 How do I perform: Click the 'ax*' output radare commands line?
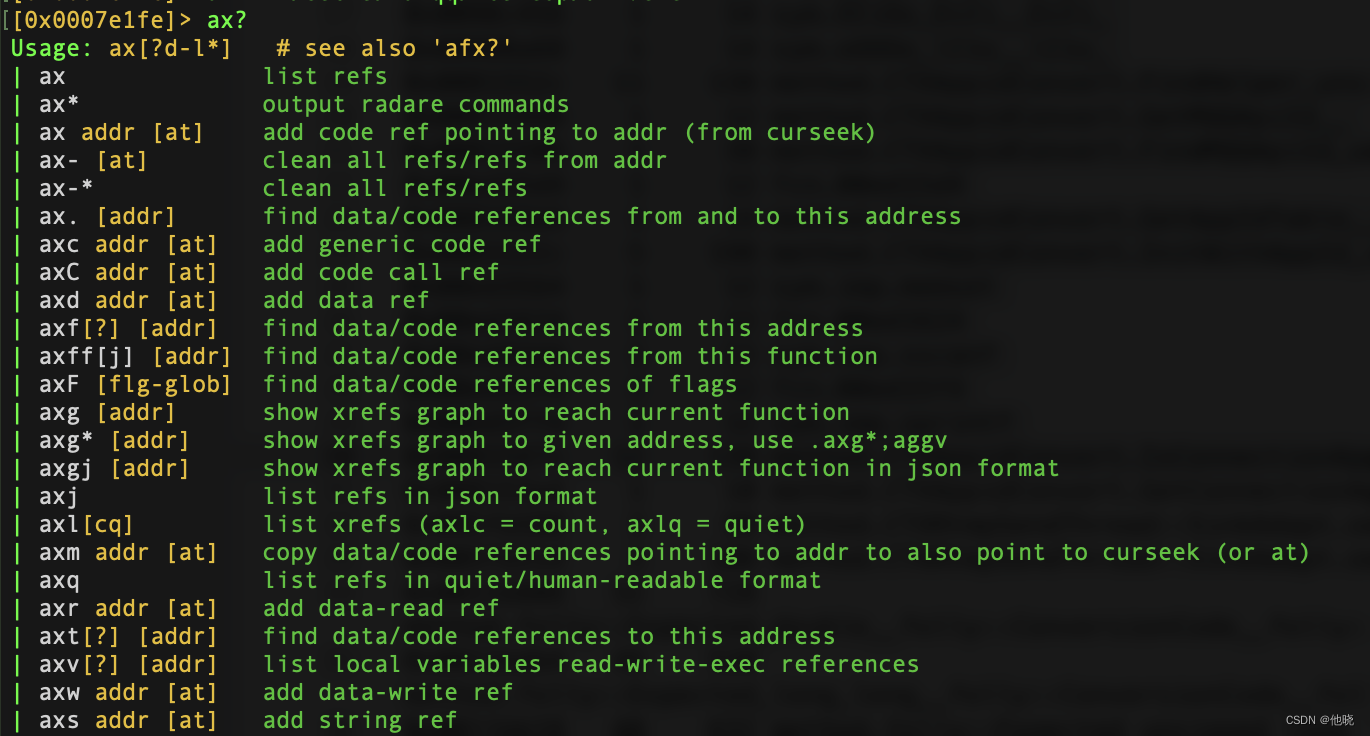pyautogui.click(x=59, y=104)
